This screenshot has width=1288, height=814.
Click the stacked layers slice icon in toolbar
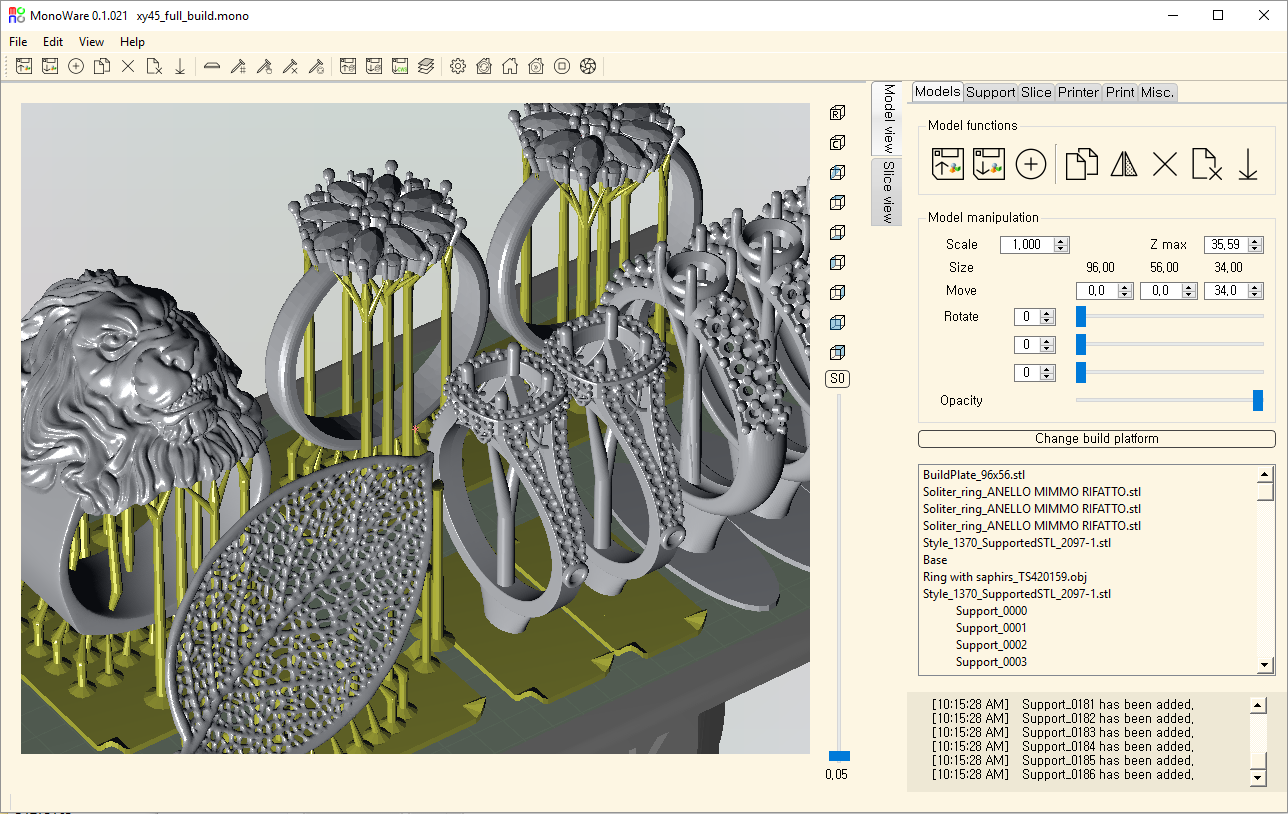[x=426, y=66]
